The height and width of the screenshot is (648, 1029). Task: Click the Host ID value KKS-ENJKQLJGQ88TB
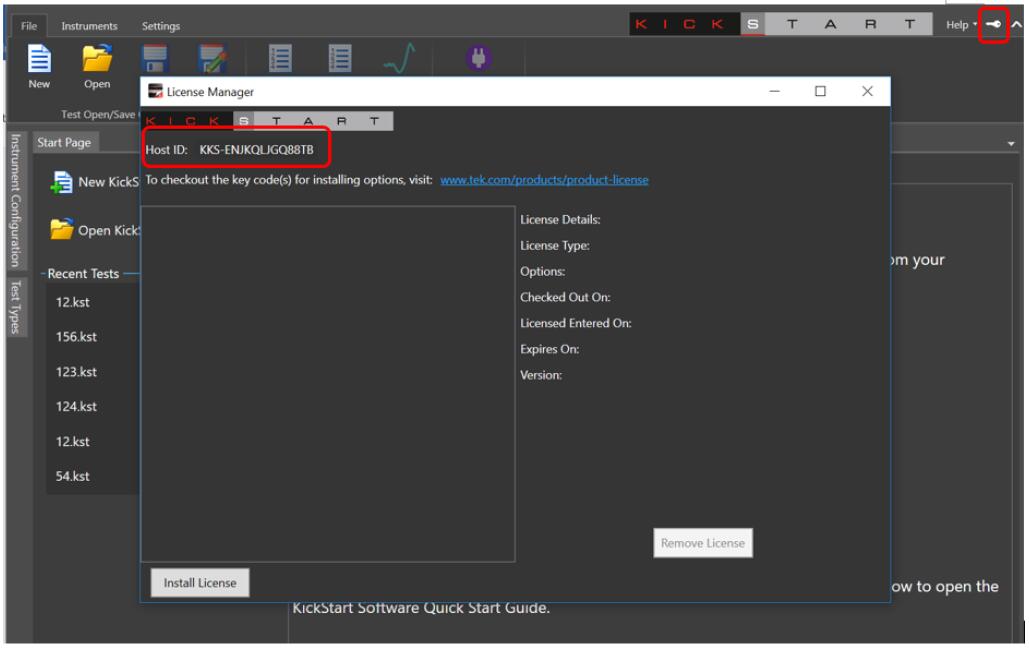[257, 150]
